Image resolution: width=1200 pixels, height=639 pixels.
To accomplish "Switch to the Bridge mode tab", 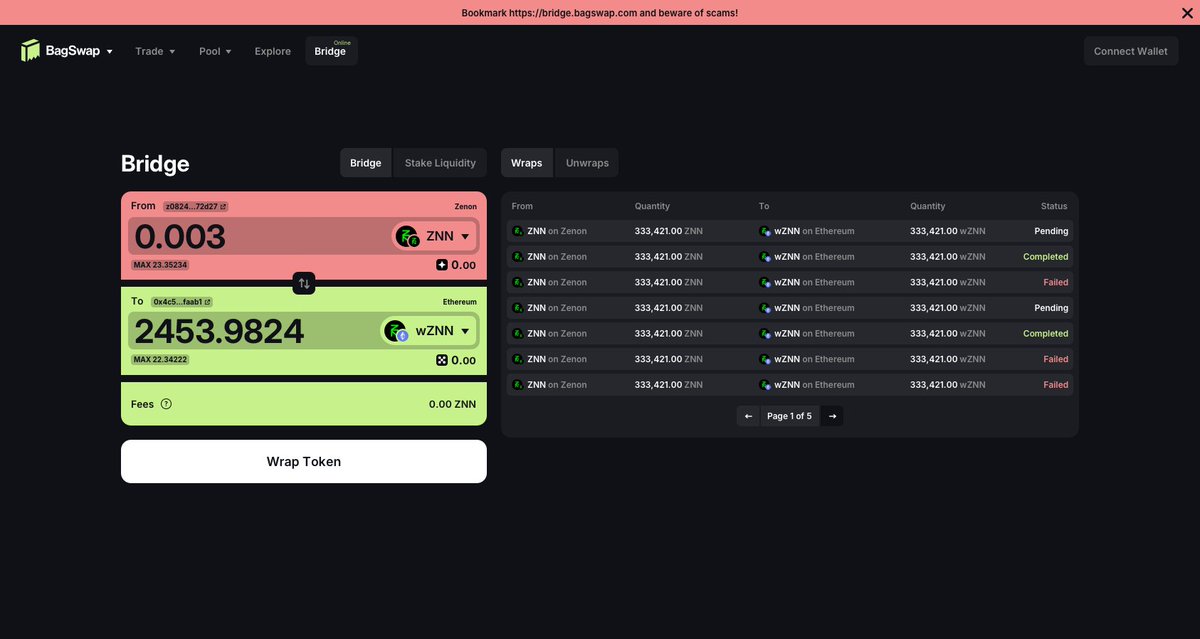I will (366, 163).
